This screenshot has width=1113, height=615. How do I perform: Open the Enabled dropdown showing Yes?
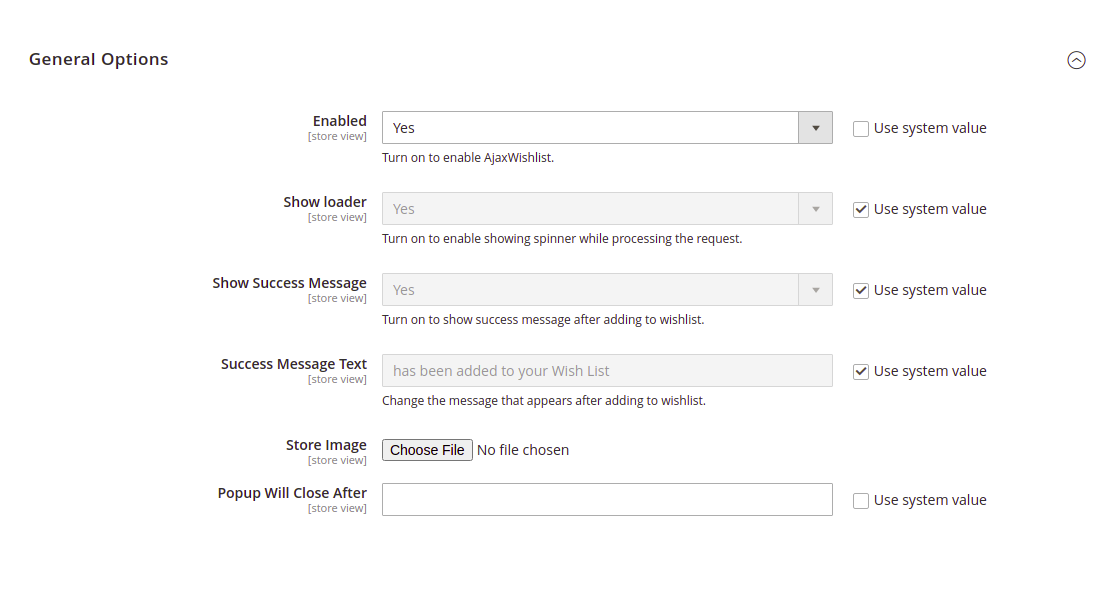[x=606, y=128]
